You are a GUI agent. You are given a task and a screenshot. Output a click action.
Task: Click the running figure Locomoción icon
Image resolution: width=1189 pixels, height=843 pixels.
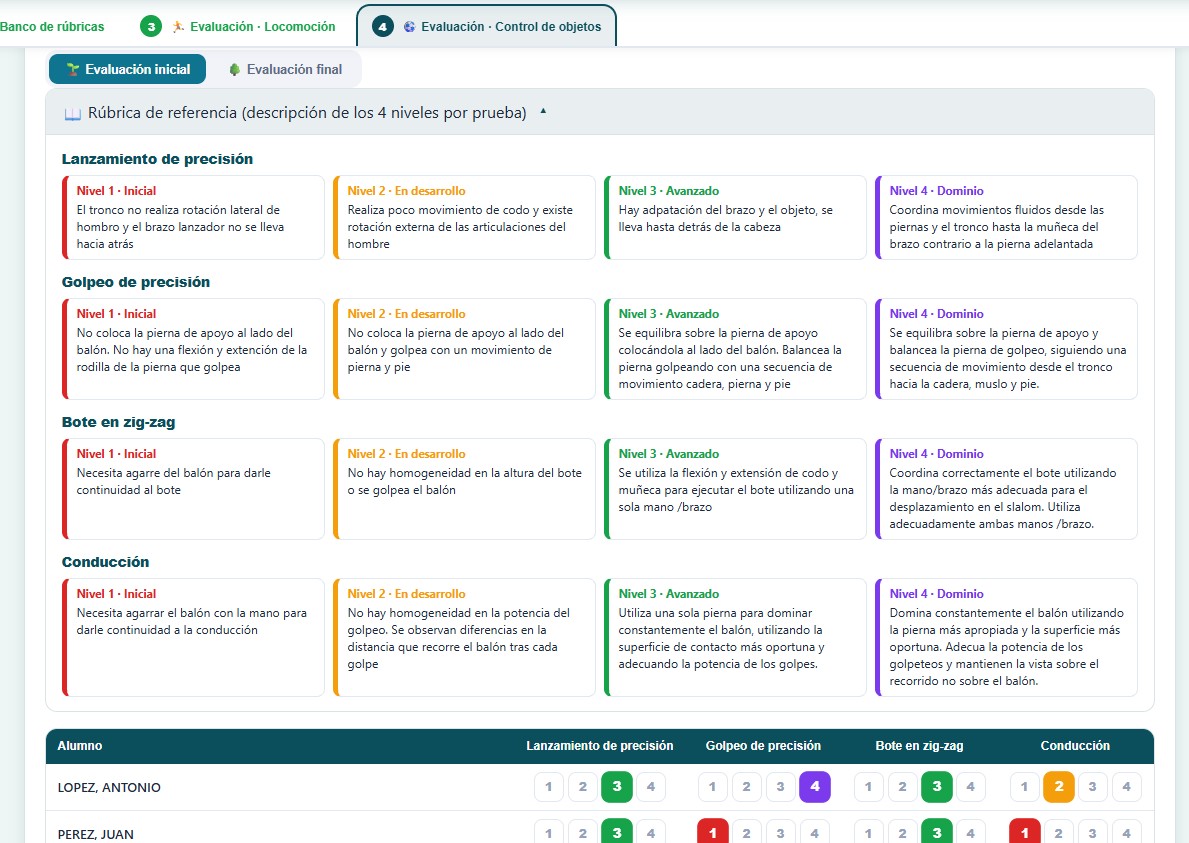click(178, 27)
